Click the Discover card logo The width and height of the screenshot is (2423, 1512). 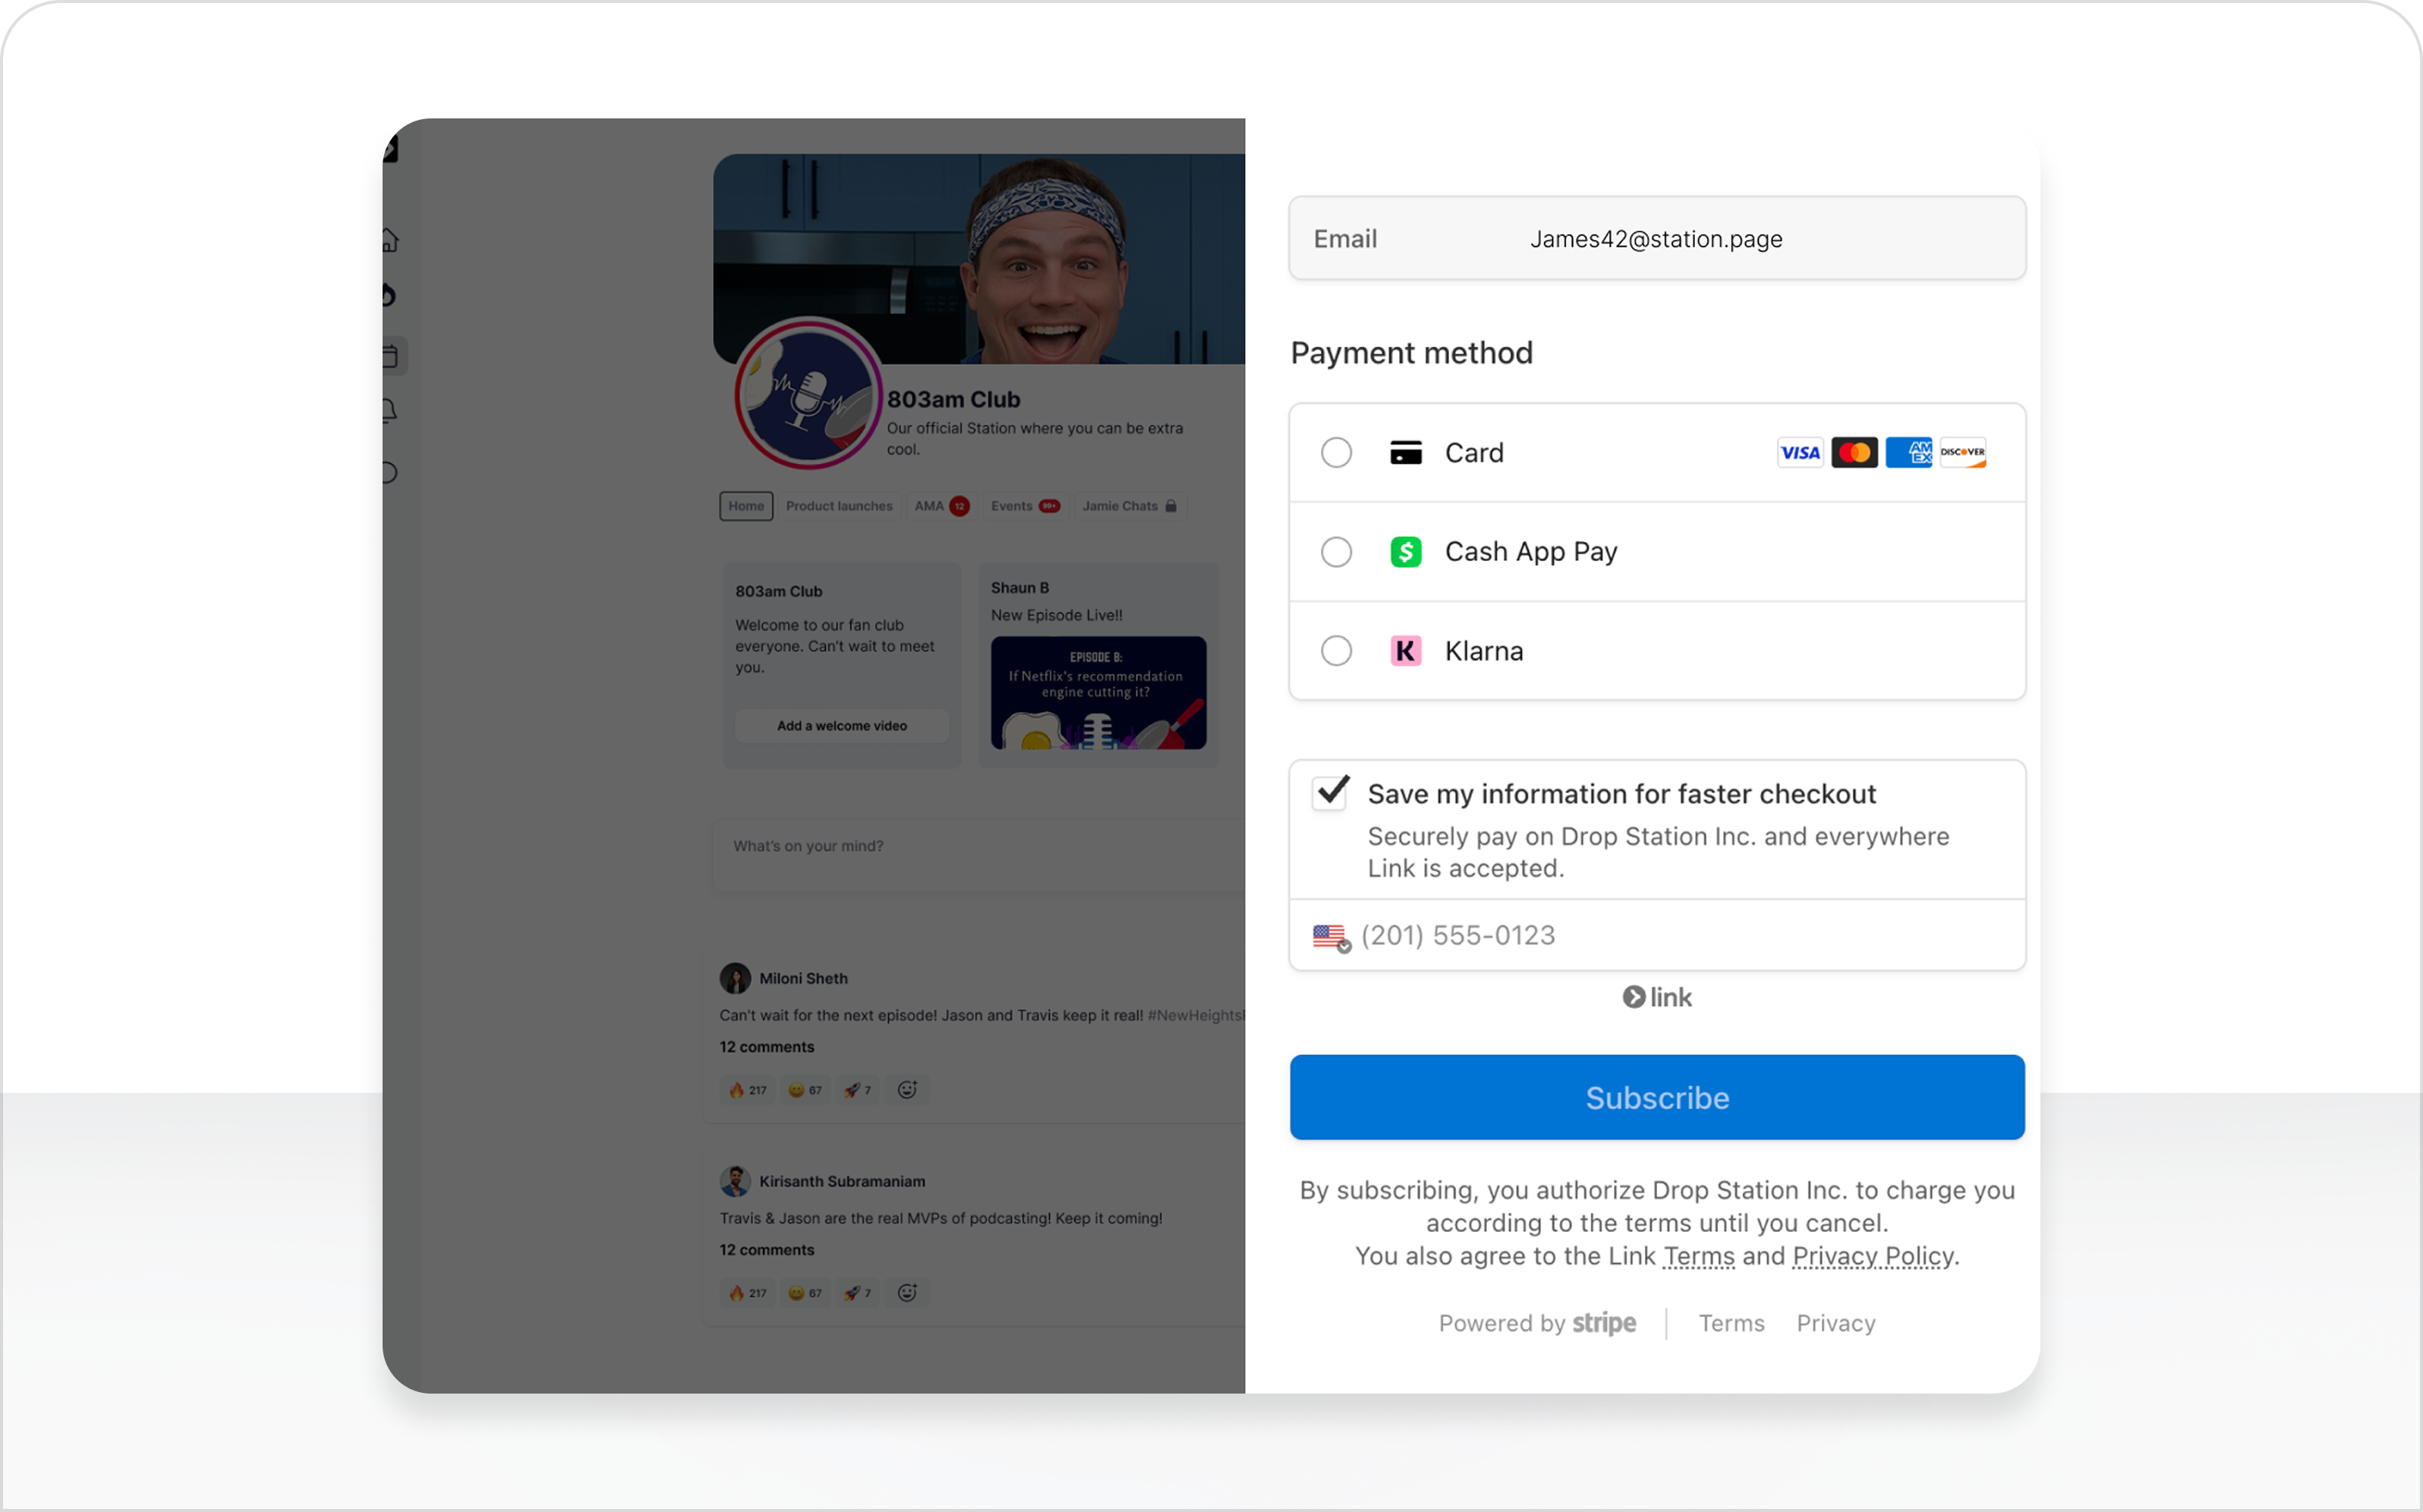(x=1962, y=453)
